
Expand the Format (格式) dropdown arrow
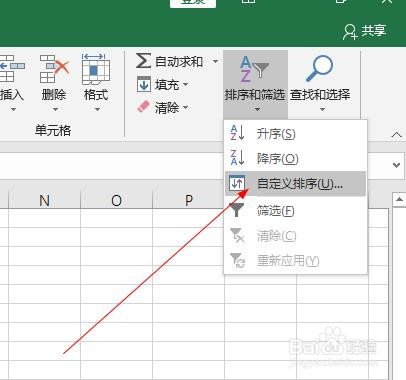click(x=97, y=109)
